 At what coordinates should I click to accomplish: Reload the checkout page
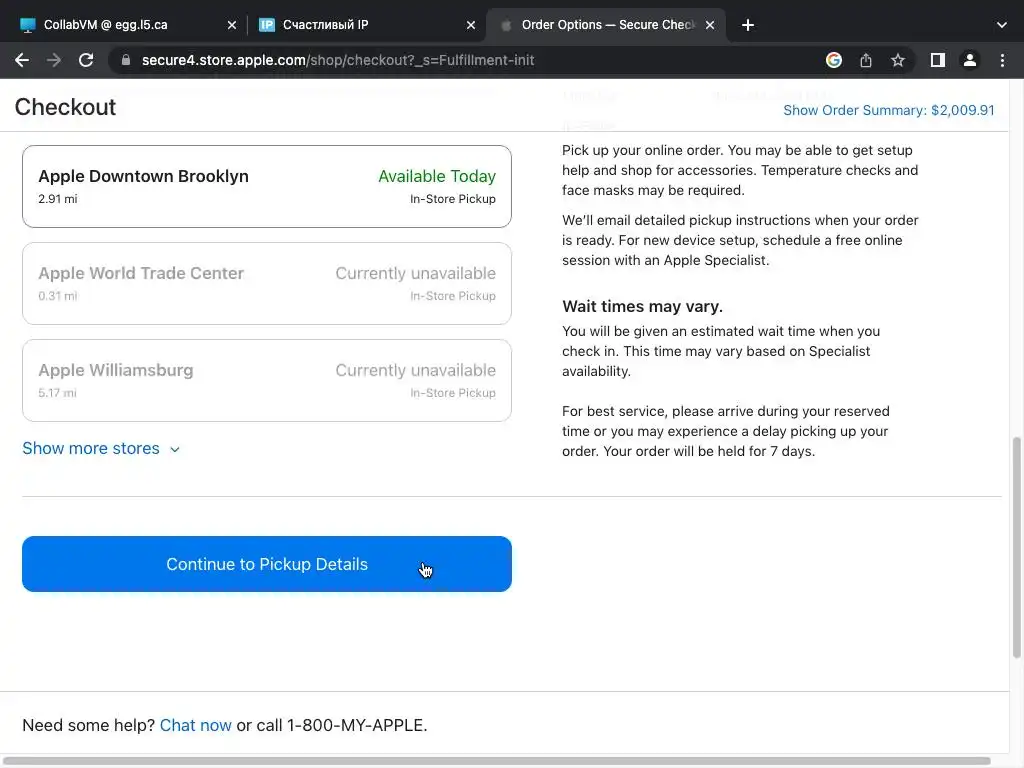tap(86, 60)
